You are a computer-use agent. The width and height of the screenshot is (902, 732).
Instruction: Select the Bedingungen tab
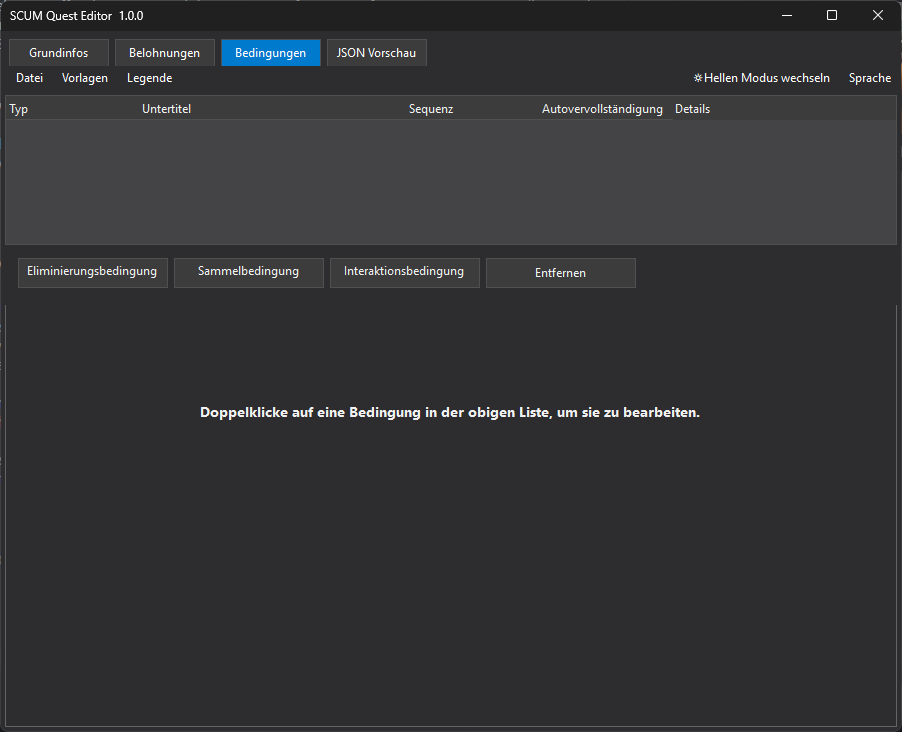coord(270,53)
